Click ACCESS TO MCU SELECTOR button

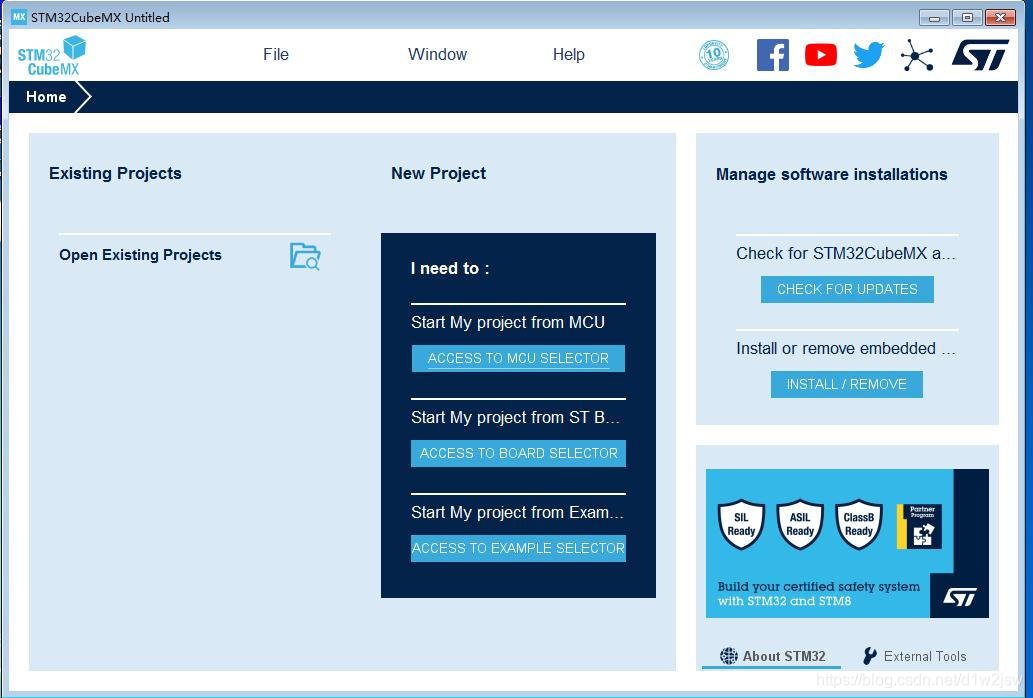(x=518, y=358)
